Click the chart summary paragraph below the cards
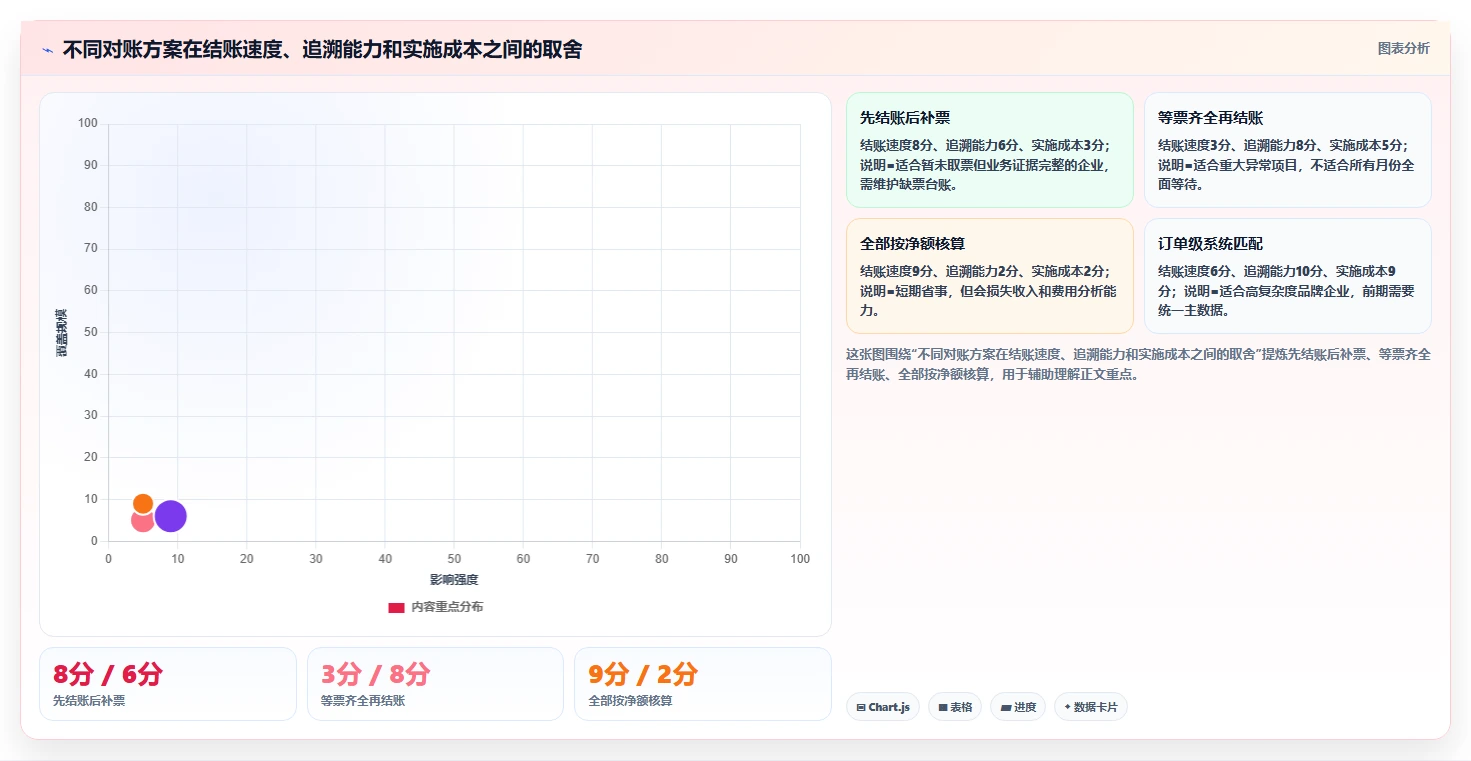Image resolution: width=1471 pixels, height=761 pixels. point(1138,364)
